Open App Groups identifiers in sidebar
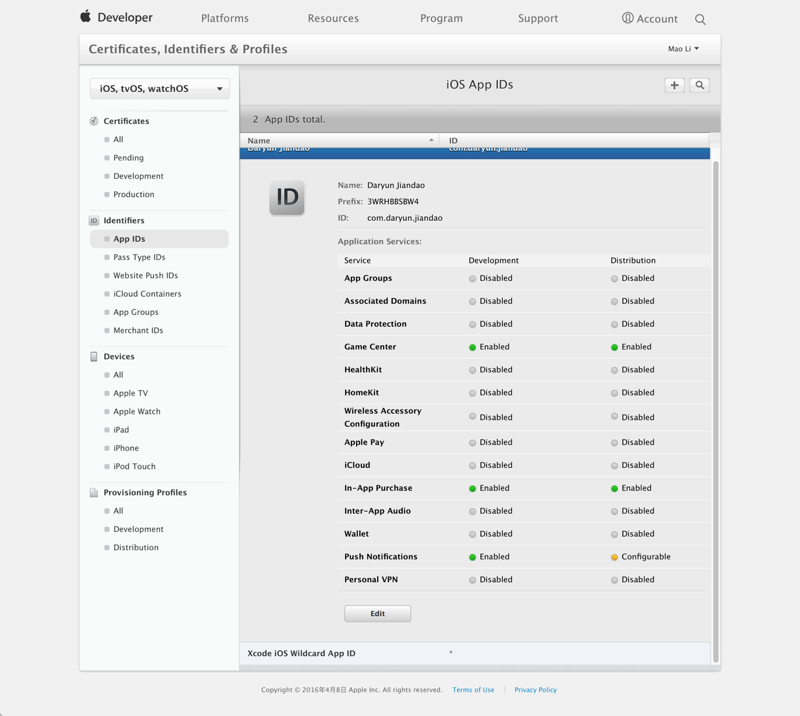Image resolution: width=800 pixels, height=716 pixels. point(136,312)
